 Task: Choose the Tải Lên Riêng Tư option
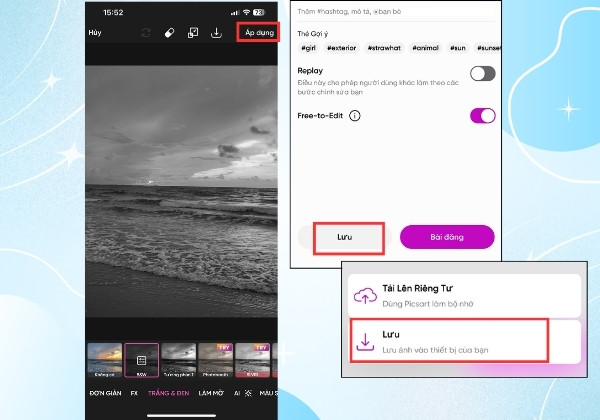tap(464, 296)
